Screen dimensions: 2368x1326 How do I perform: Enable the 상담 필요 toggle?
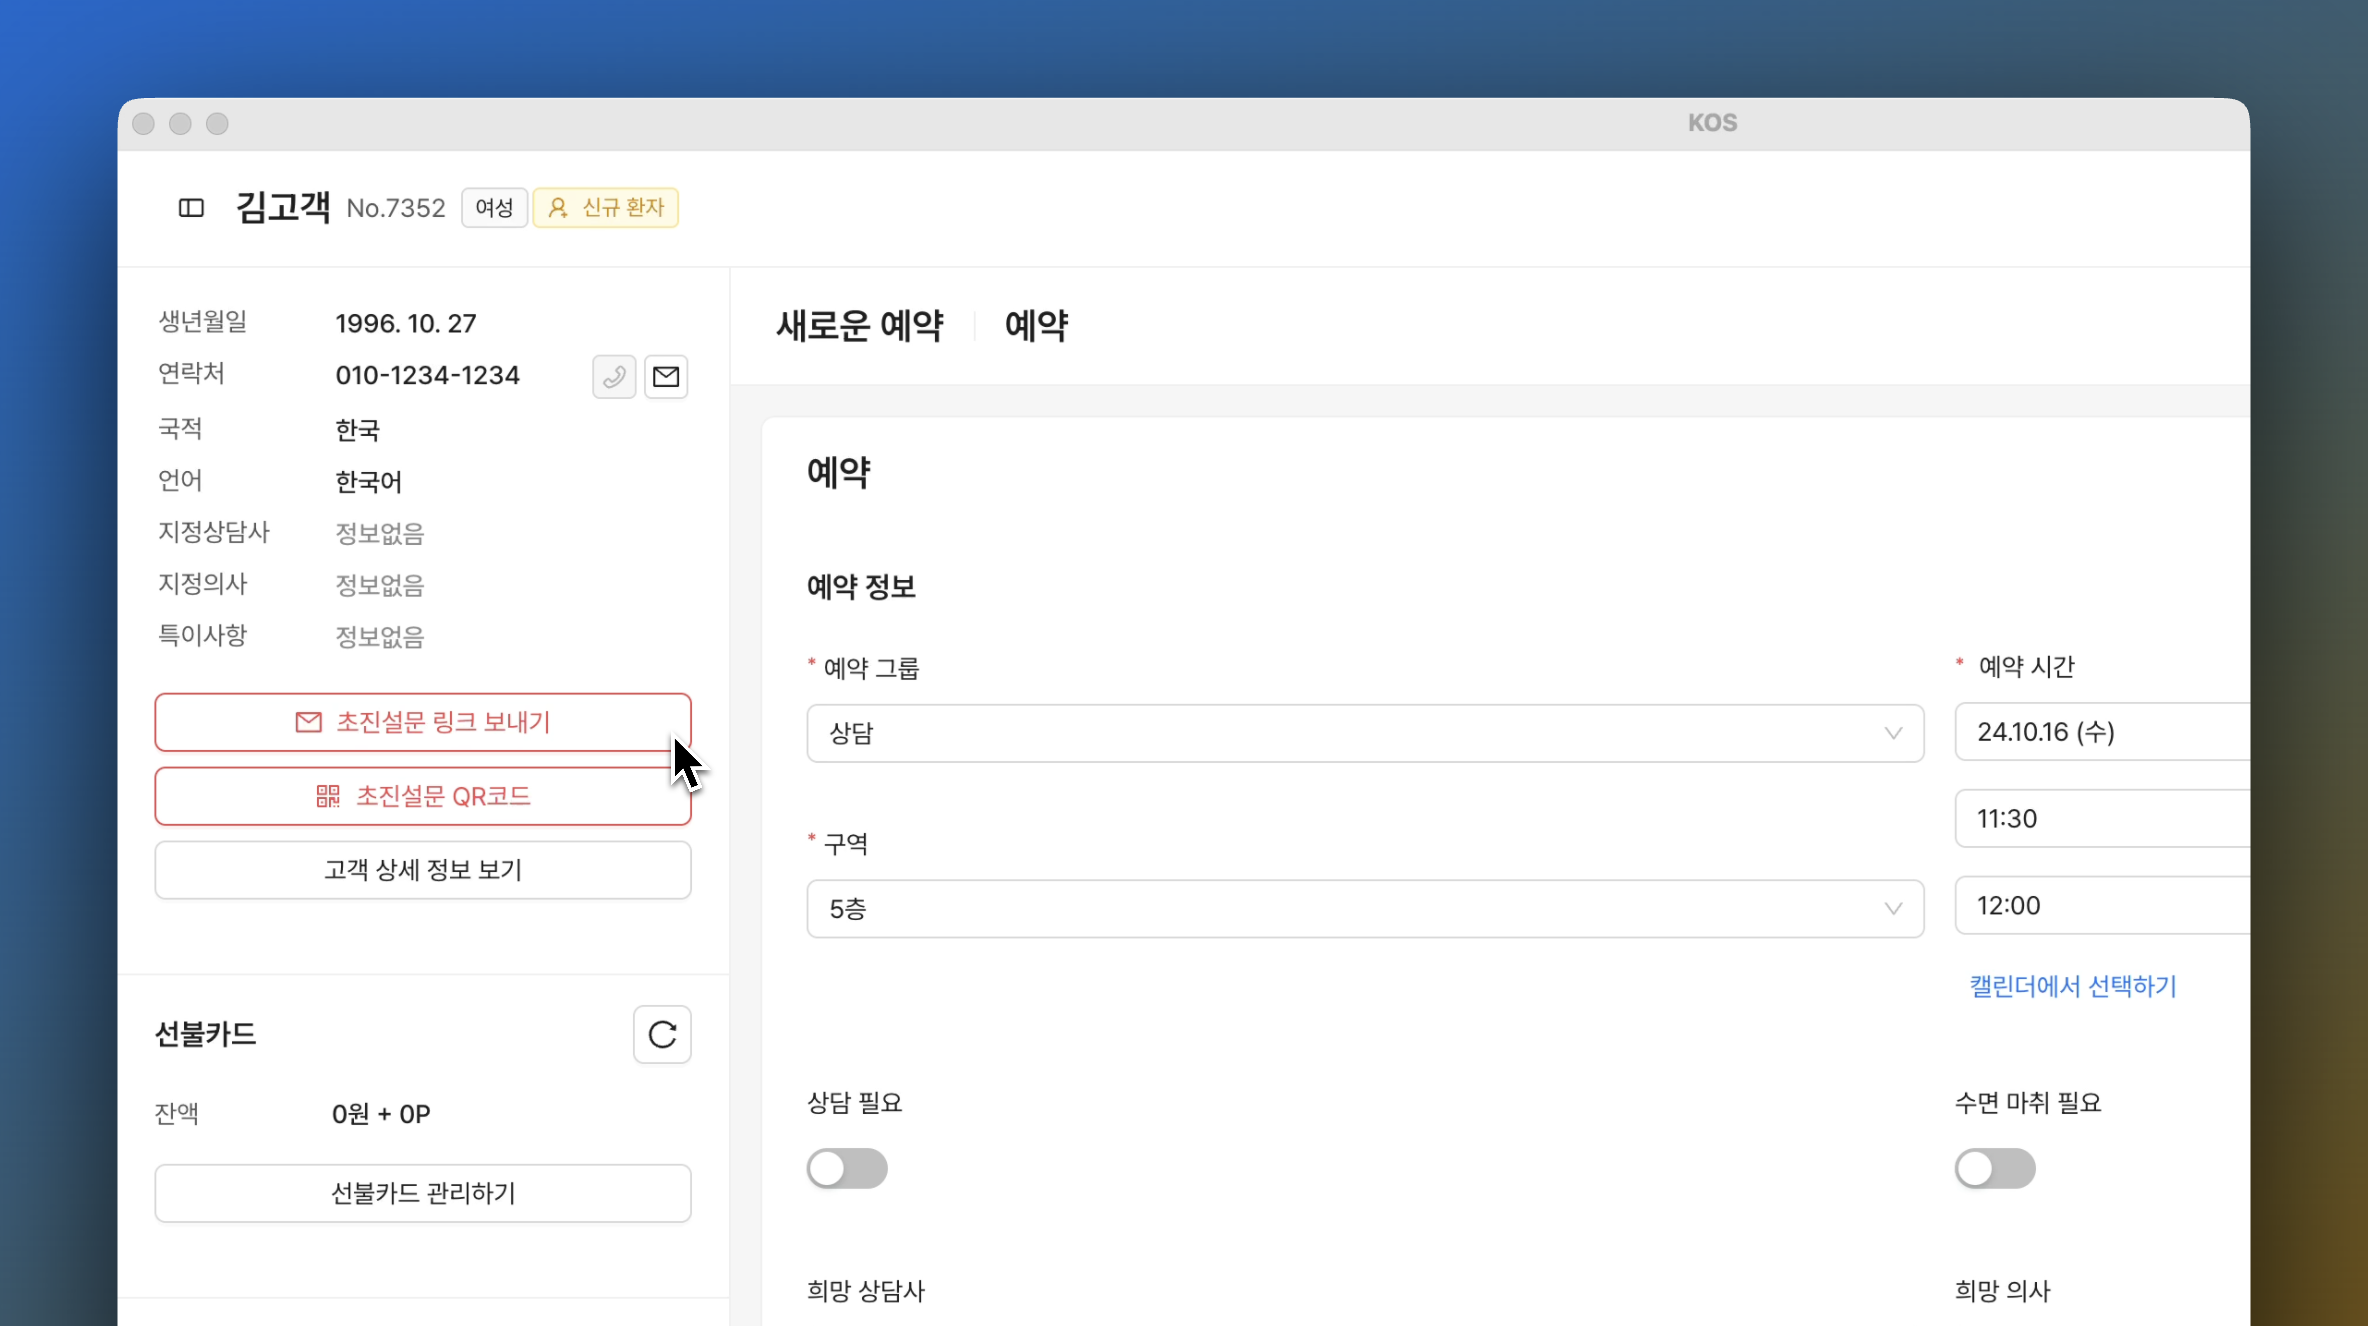pyautogui.click(x=847, y=1168)
